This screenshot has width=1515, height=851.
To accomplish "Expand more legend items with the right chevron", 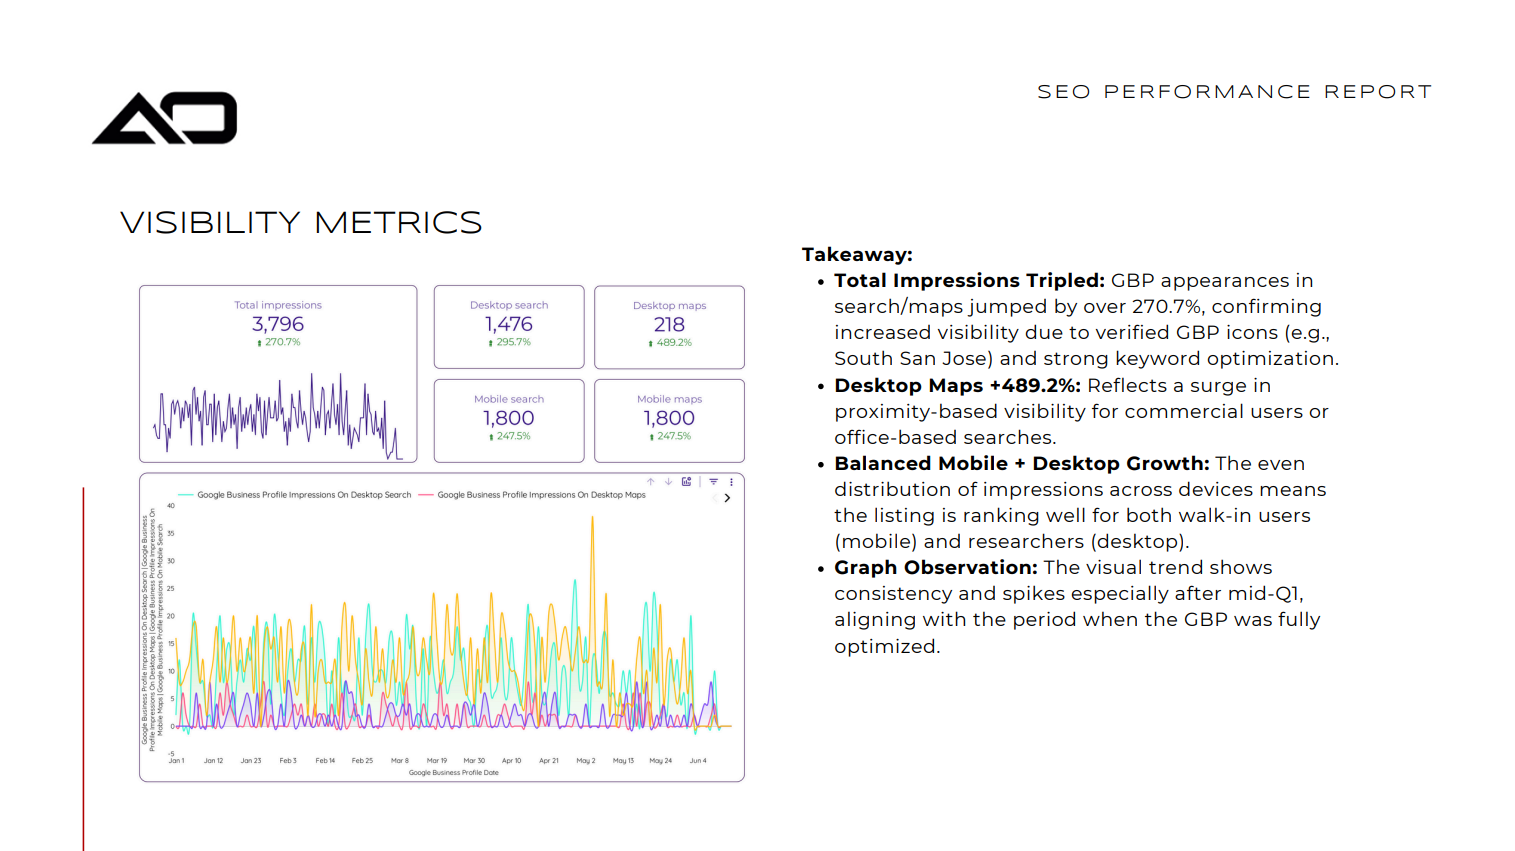I will [x=728, y=497].
